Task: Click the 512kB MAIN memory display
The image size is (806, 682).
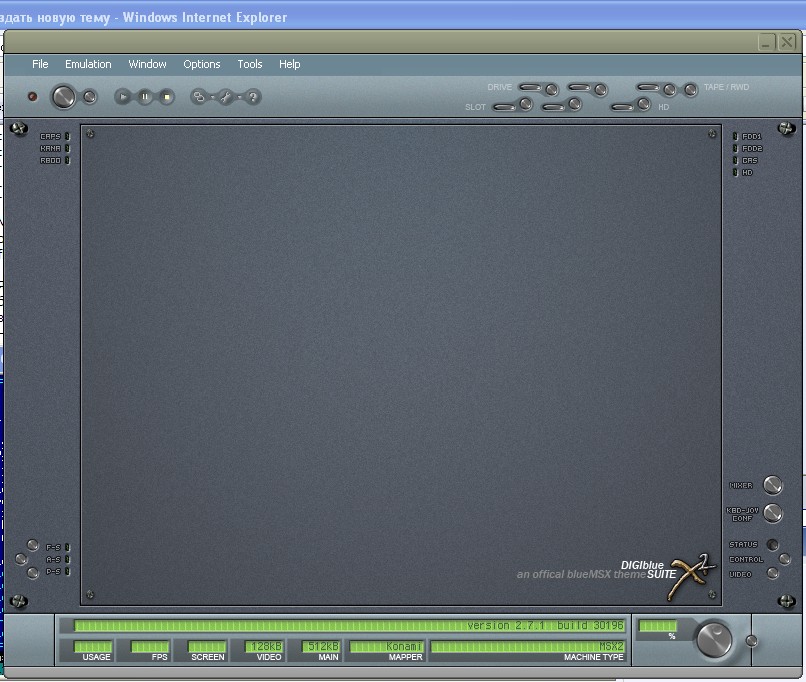Action: [x=320, y=647]
